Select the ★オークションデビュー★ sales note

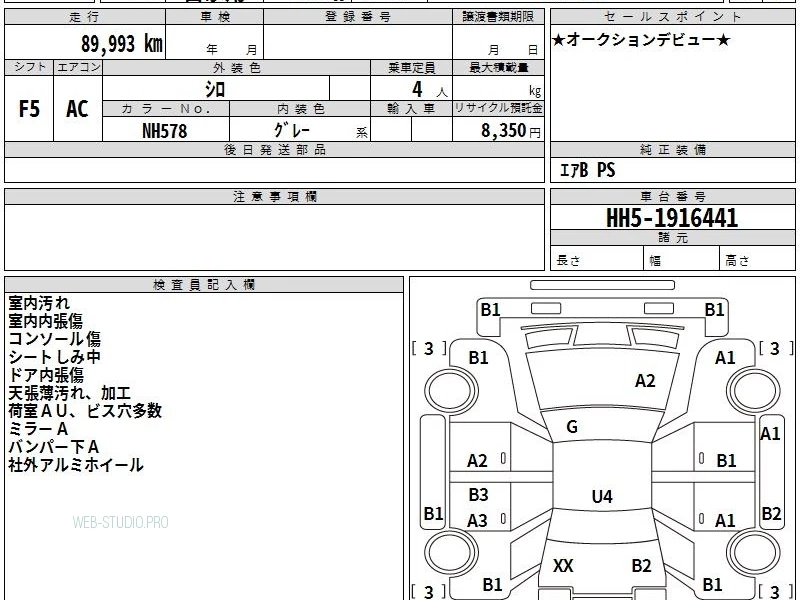pos(641,40)
